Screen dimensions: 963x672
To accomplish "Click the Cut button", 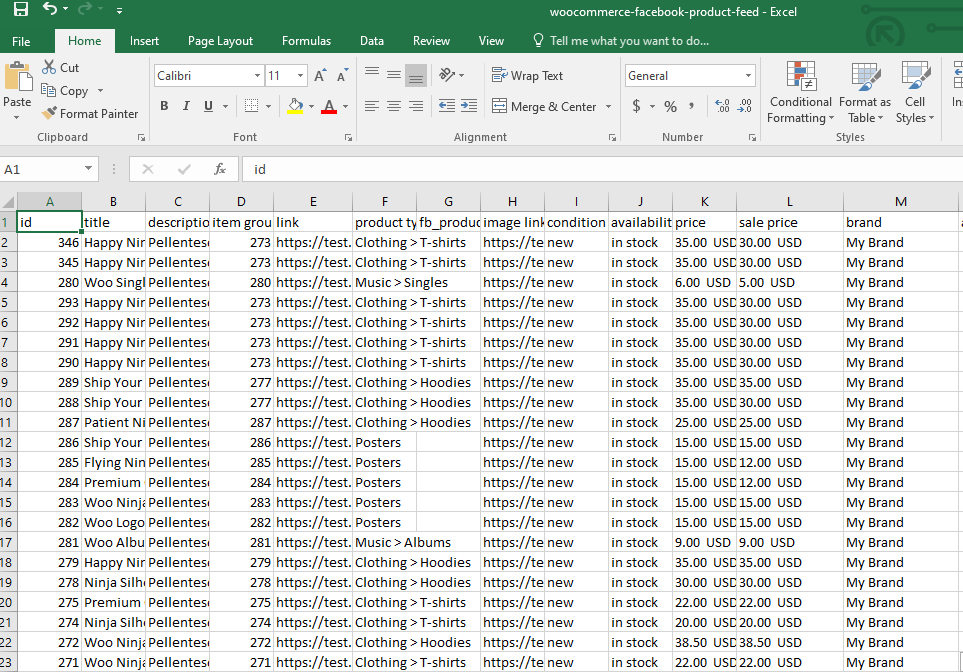I will pyautogui.click(x=60, y=68).
